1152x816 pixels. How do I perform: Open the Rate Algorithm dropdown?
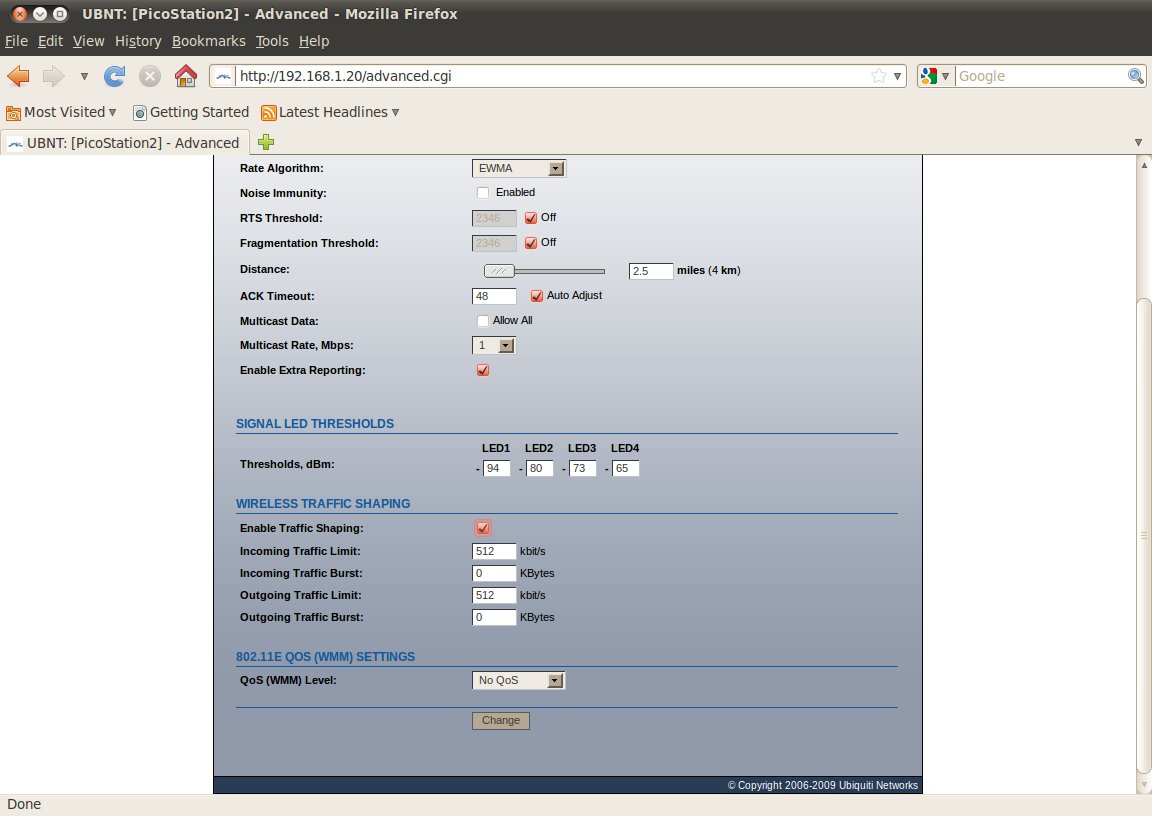click(518, 168)
